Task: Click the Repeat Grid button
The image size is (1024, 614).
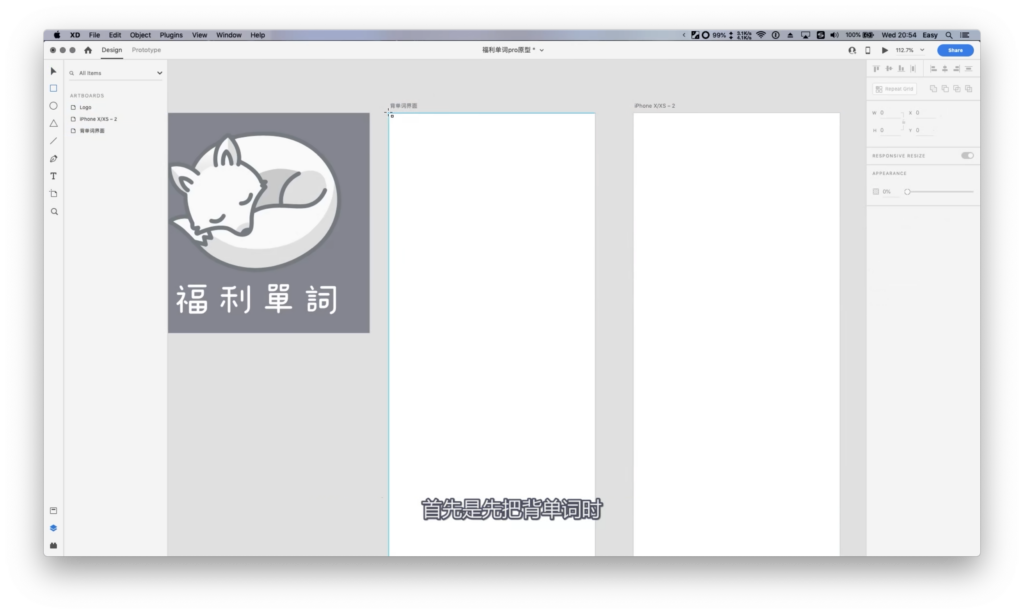Action: 894,89
